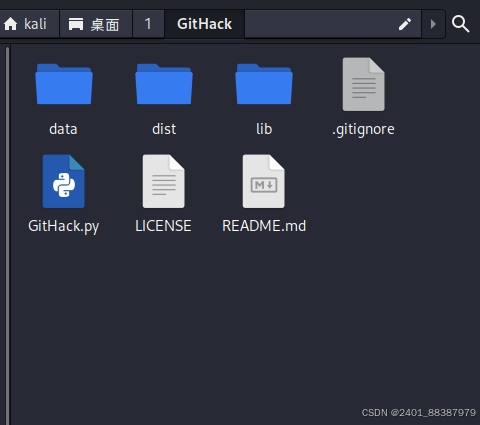This screenshot has width=480, height=425.
Task: Click the README.md file name label
Action: point(264,226)
